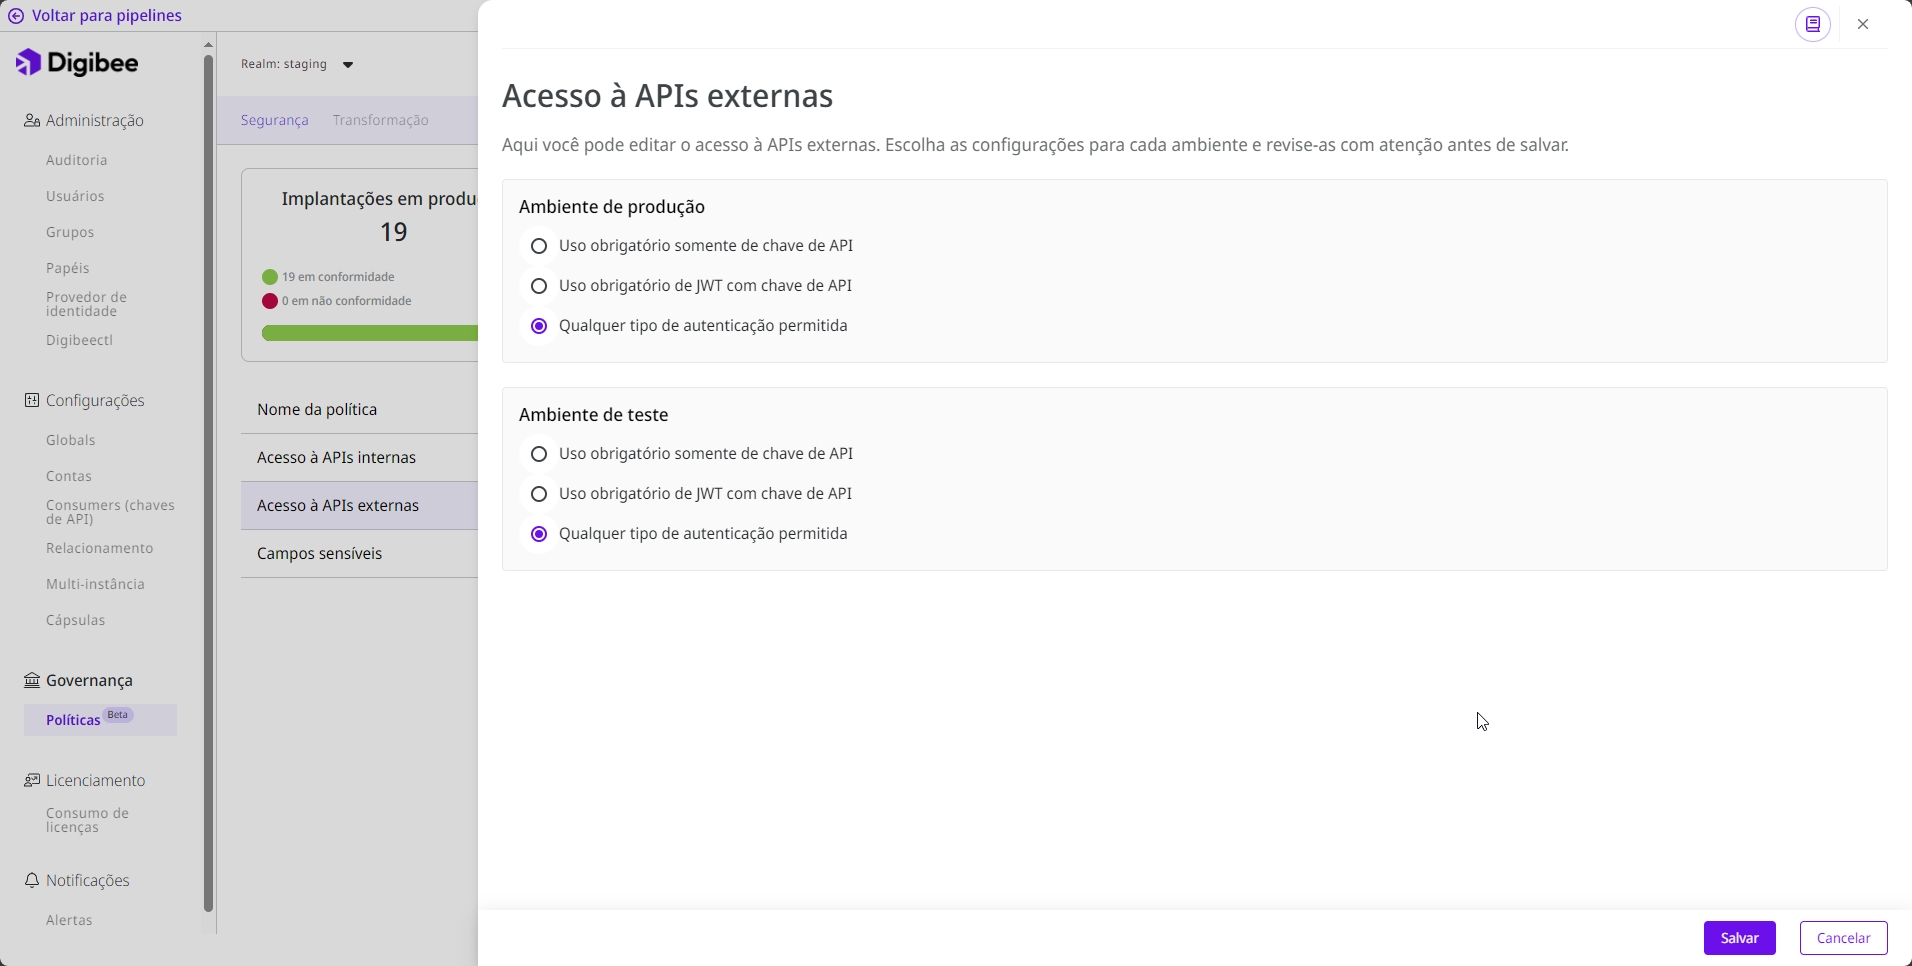Open the documentation icon in panel header

[1812, 25]
